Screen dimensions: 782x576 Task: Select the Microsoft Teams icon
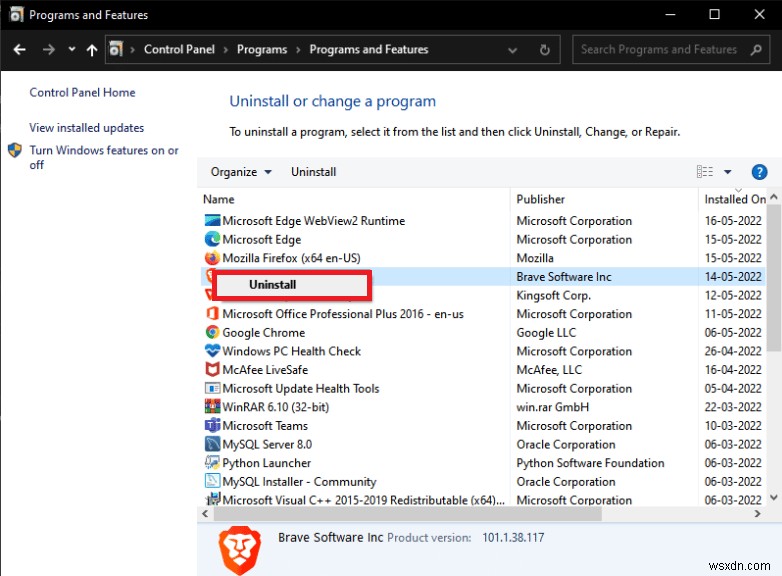[212, 426]
